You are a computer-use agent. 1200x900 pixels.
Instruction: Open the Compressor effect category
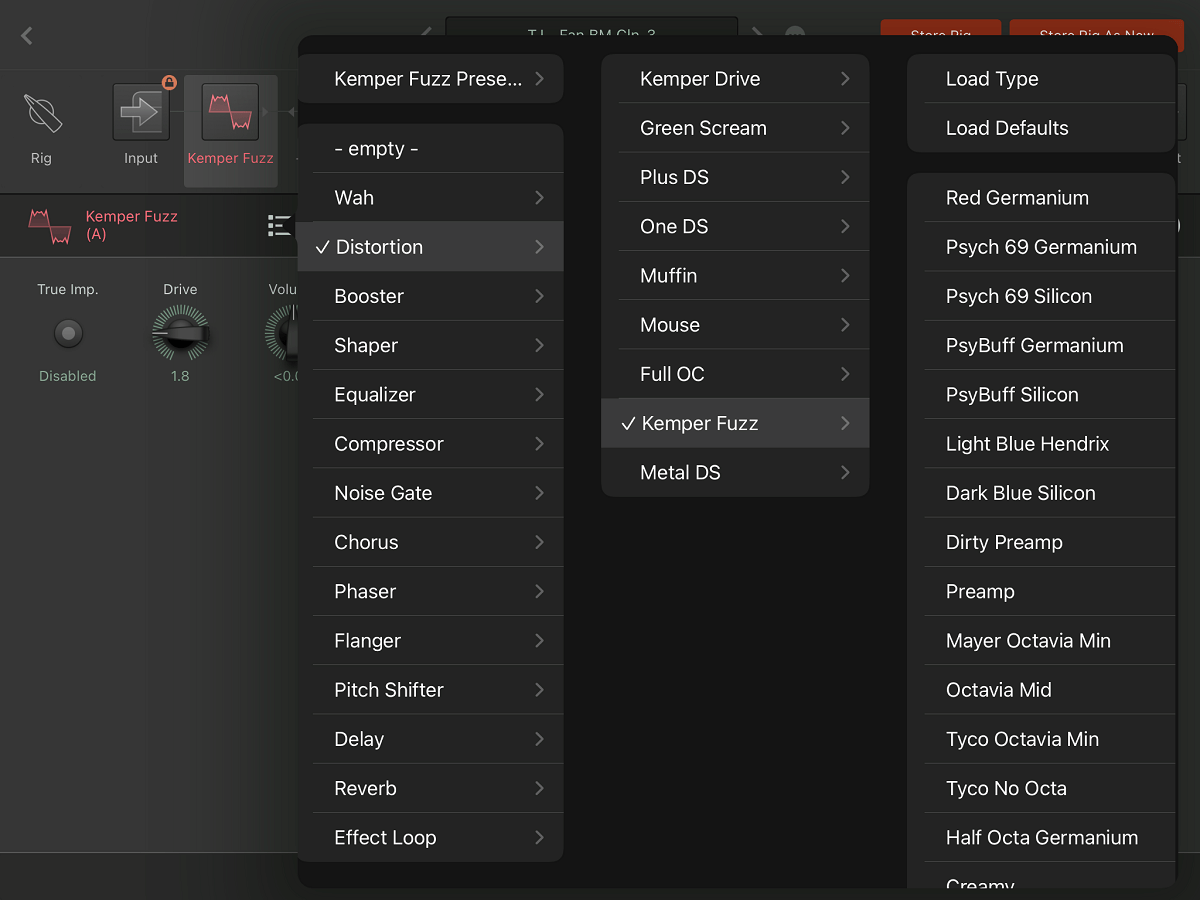[x=431, y=444]
